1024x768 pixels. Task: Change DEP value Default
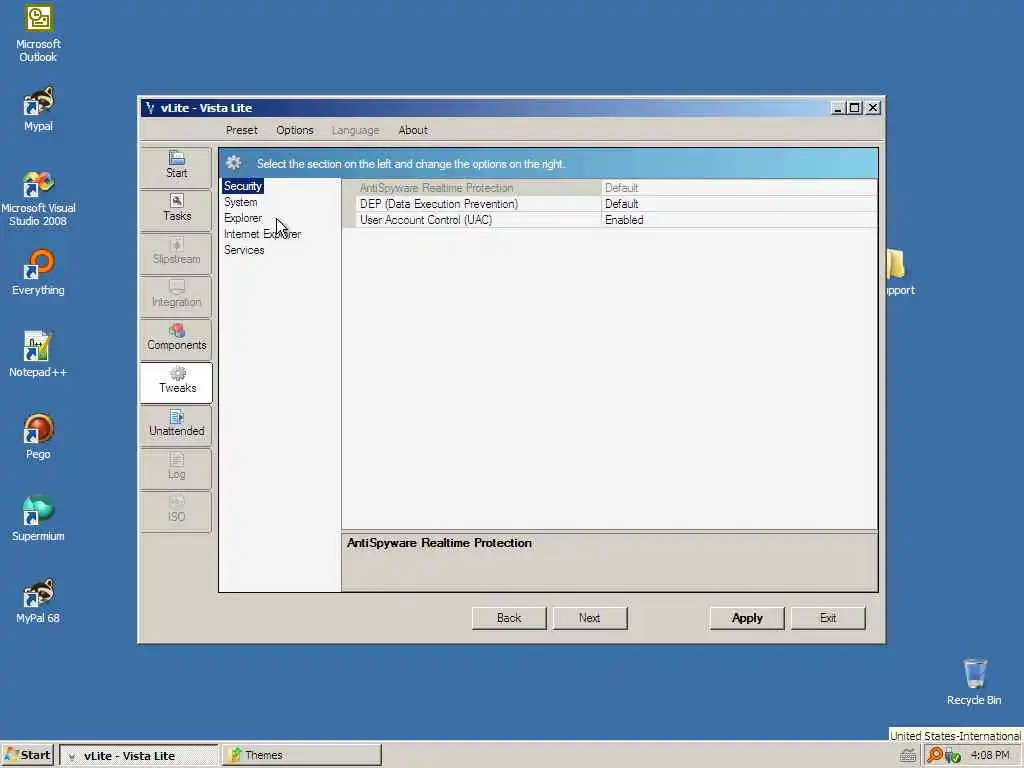[739, 204]
